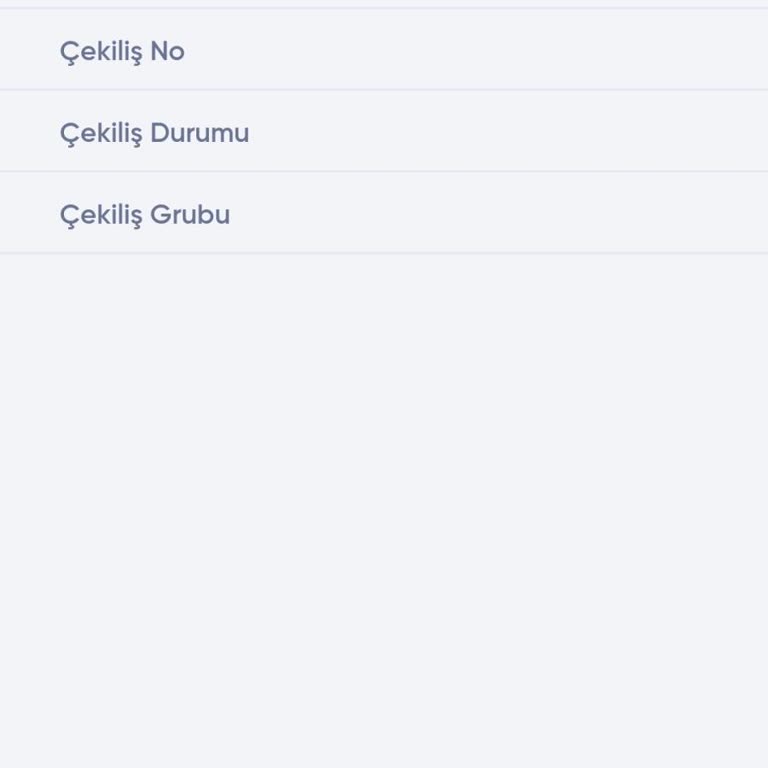This screenshot has width=768, height=768.
Task: Select the Çekiliş No row
Action: (122, 51)
